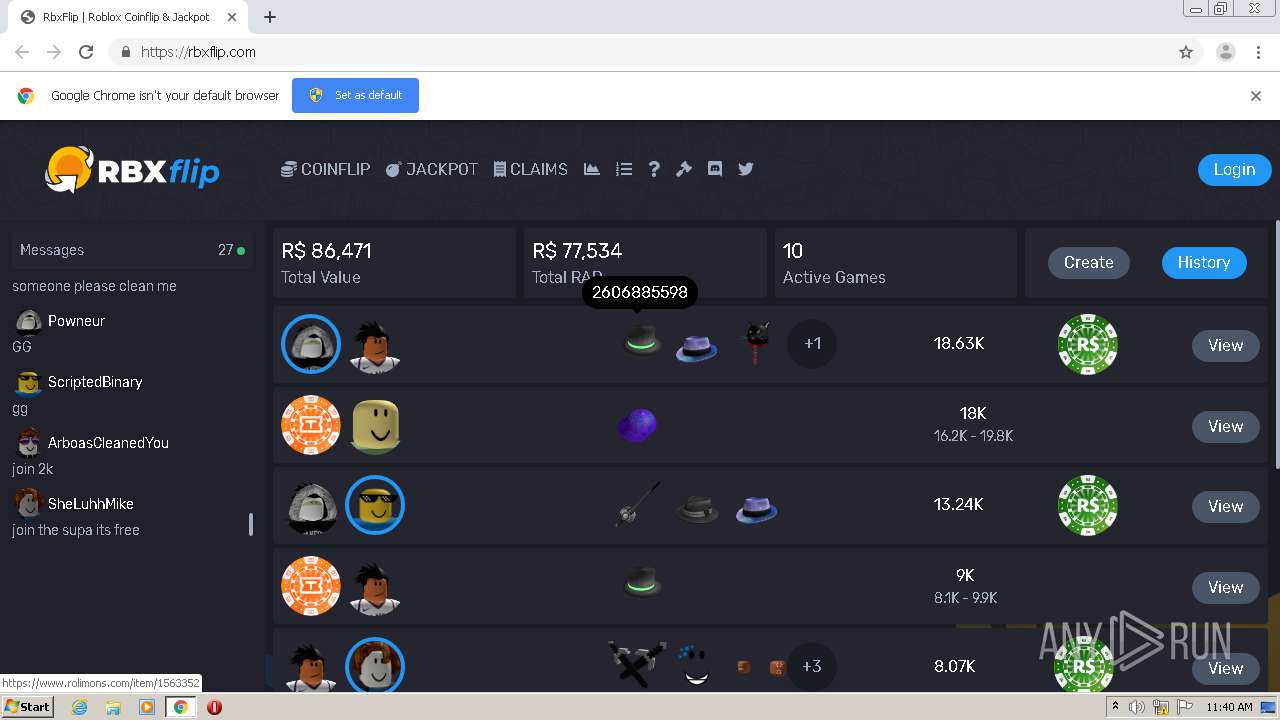Set Chrome as default browser

coord(355,95)
